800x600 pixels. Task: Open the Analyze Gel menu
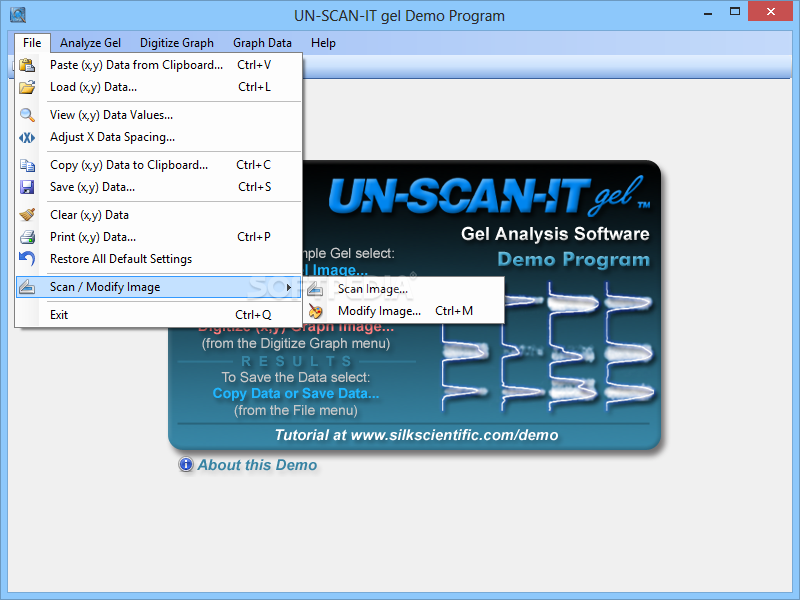point(90,43)
